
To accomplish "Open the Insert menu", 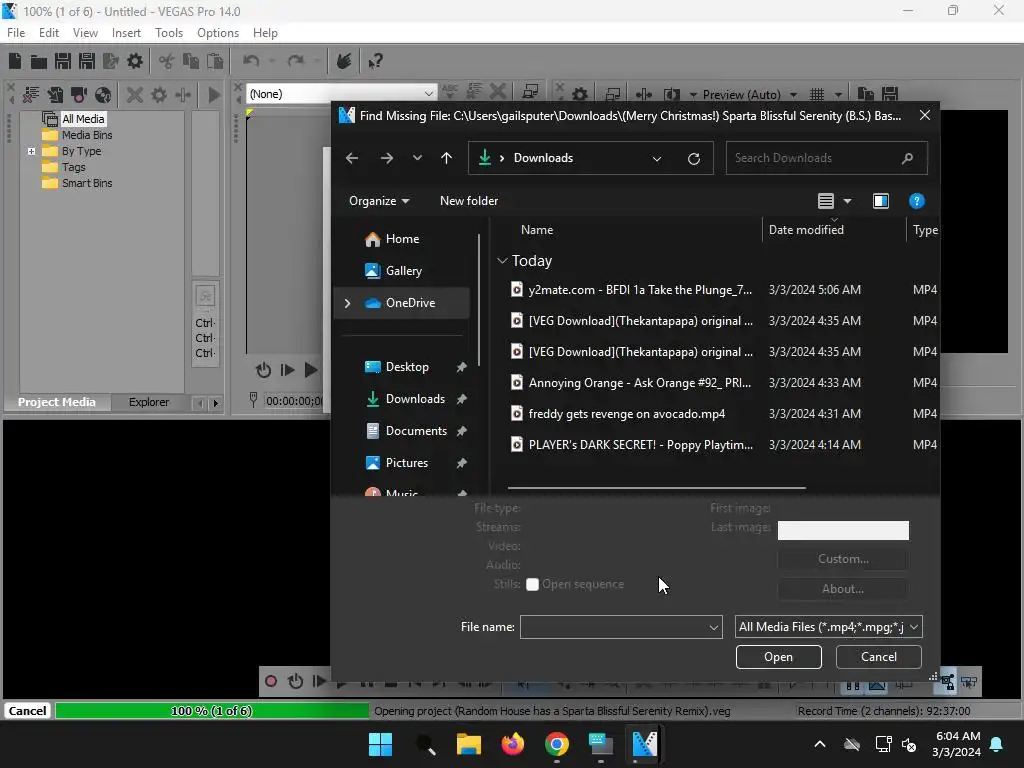I will coord(126,33).
